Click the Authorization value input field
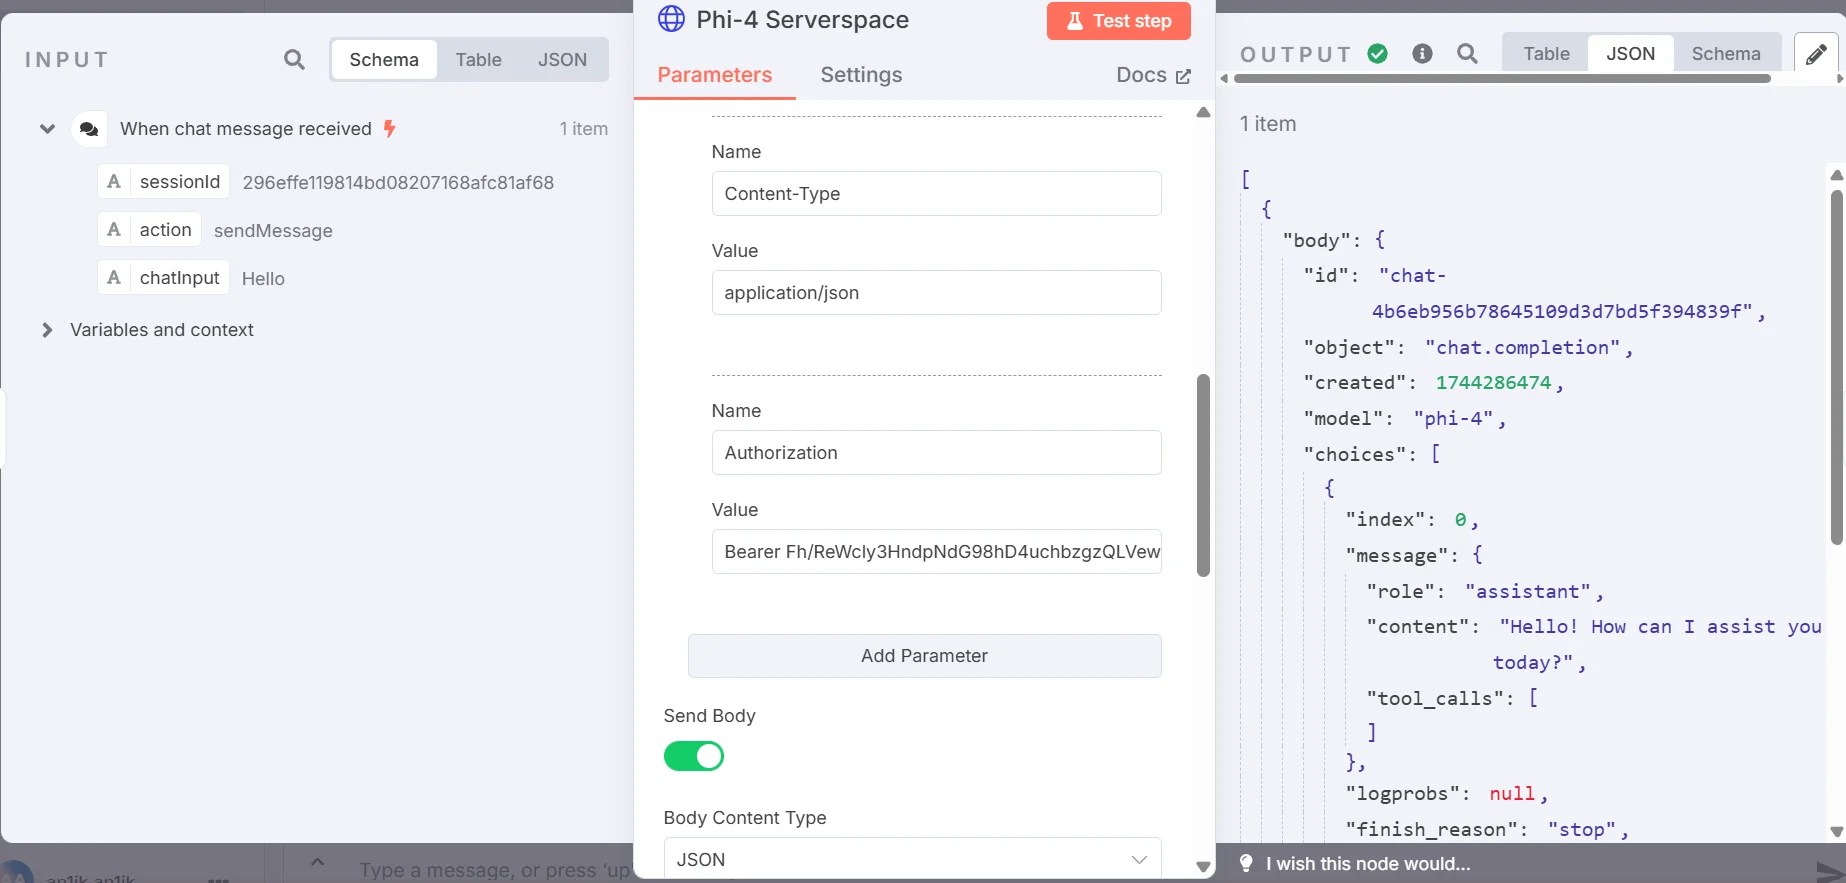 [936, 552]
